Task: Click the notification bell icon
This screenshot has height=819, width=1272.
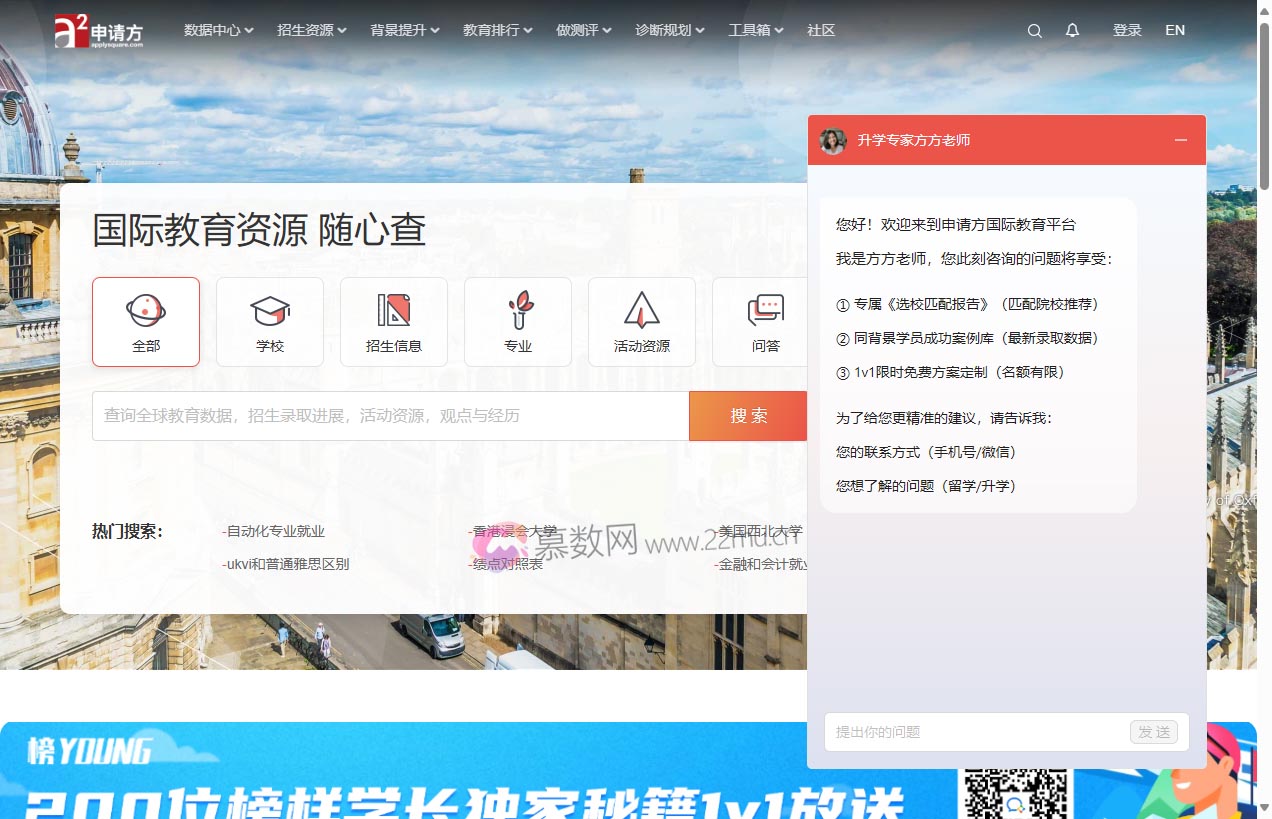Action: (x=1072, y=31)
